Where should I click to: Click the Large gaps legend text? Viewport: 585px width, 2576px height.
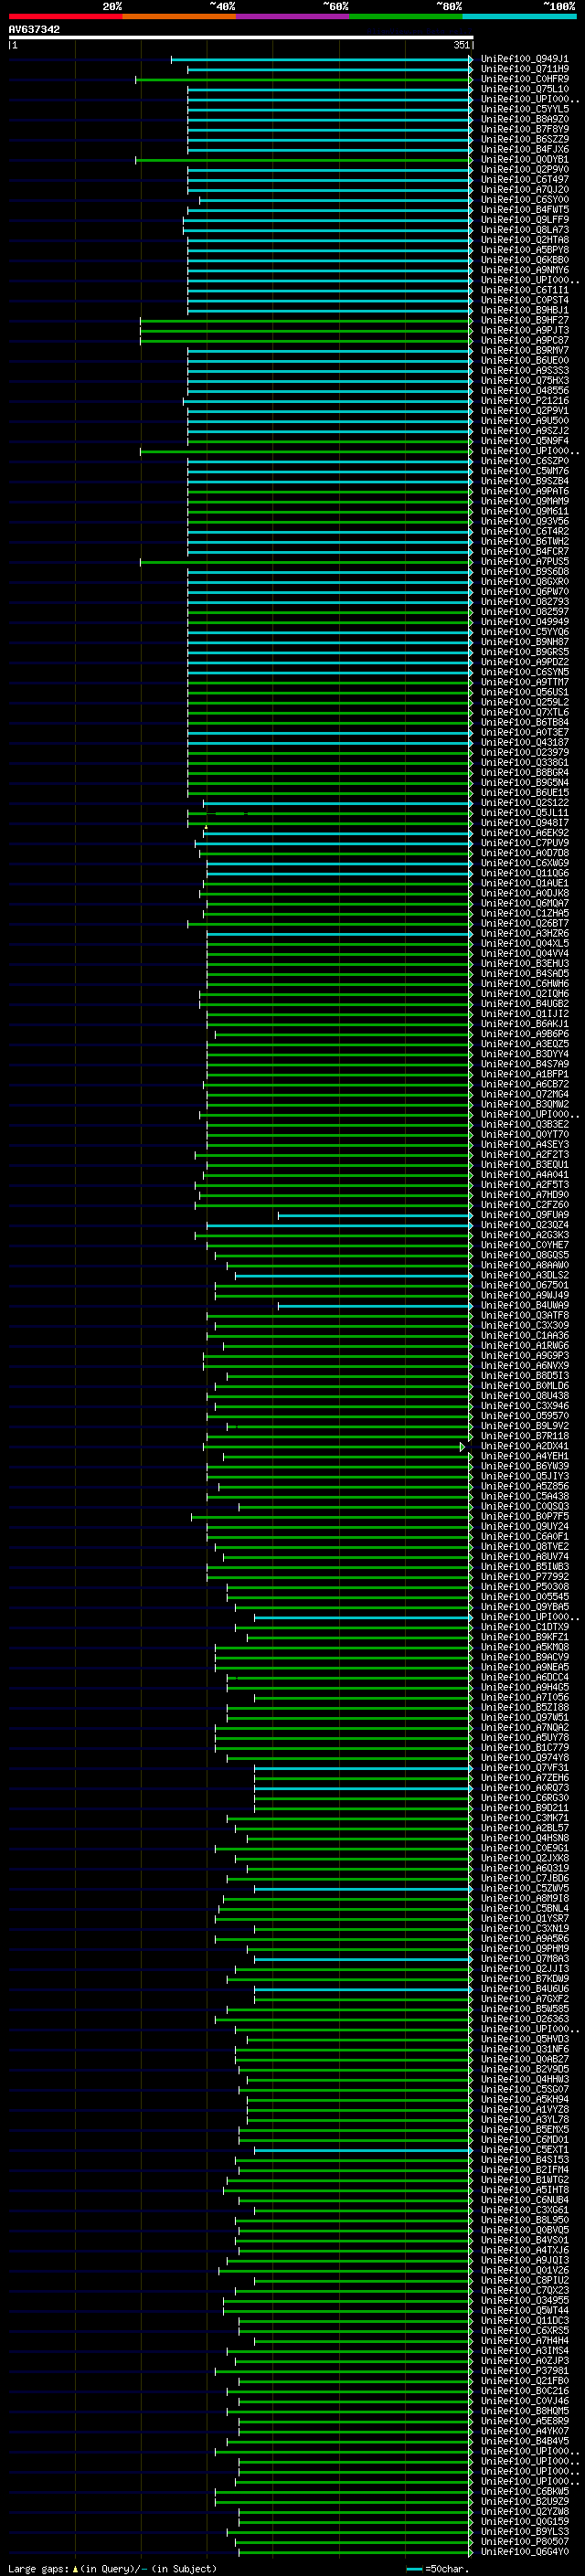39,2568
